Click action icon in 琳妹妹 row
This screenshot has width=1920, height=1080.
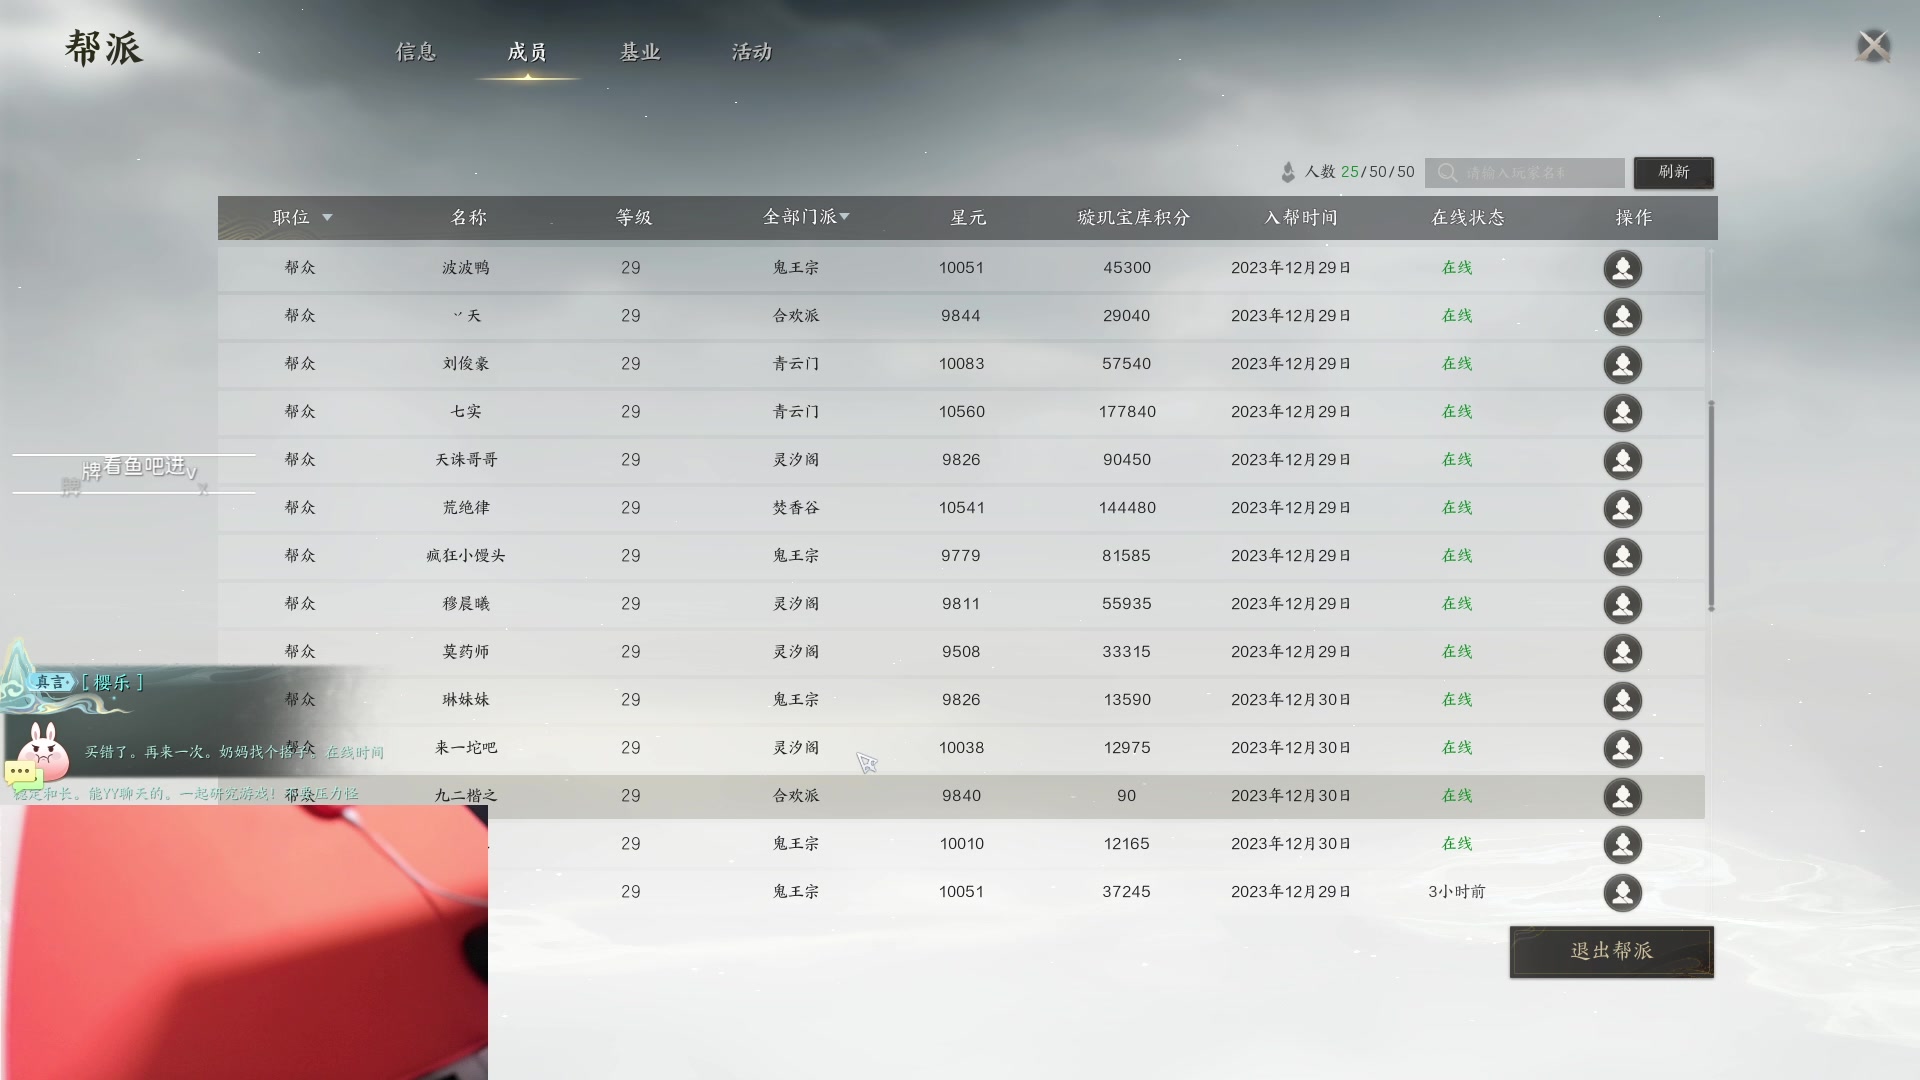tap(1622, 701)
